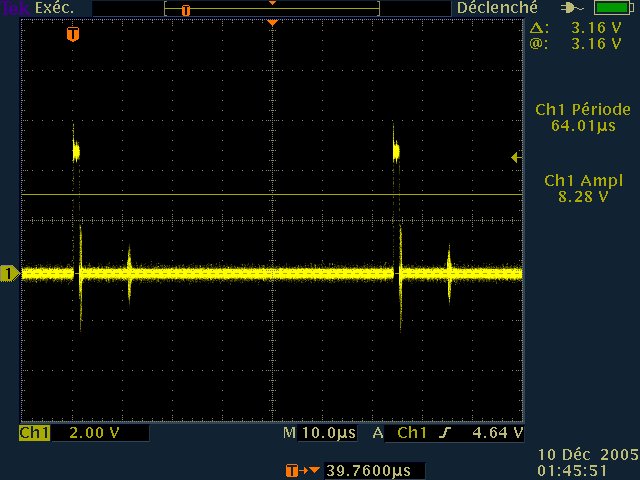
Task: Click the M 10.0µs timebase readout
Action: 319,433
